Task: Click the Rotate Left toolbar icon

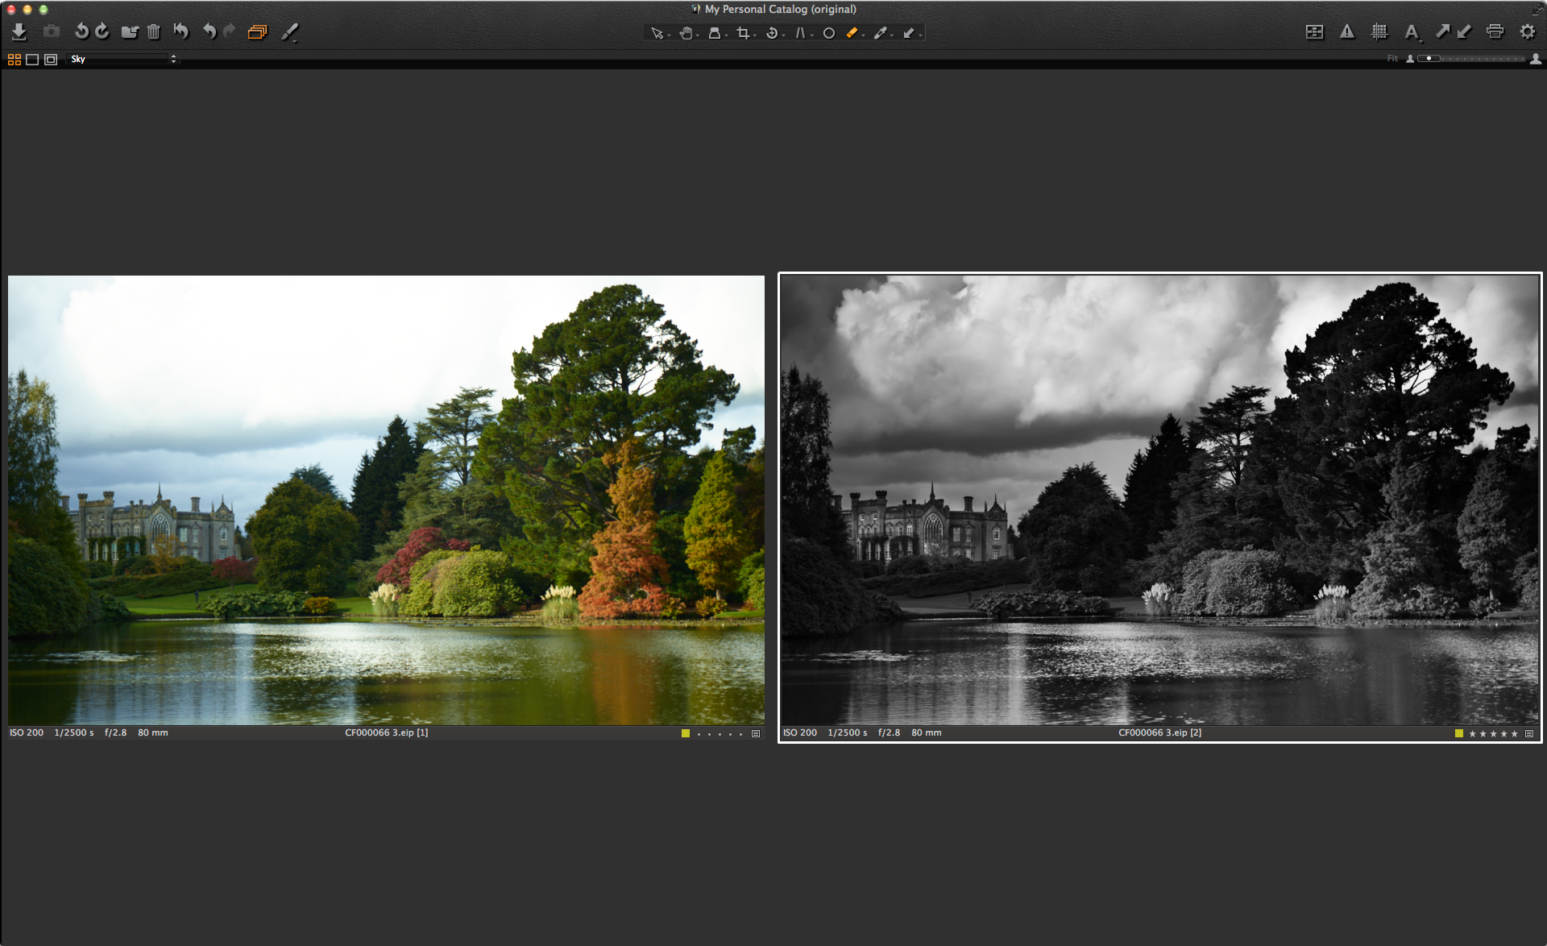Action: tap(80, 31)
